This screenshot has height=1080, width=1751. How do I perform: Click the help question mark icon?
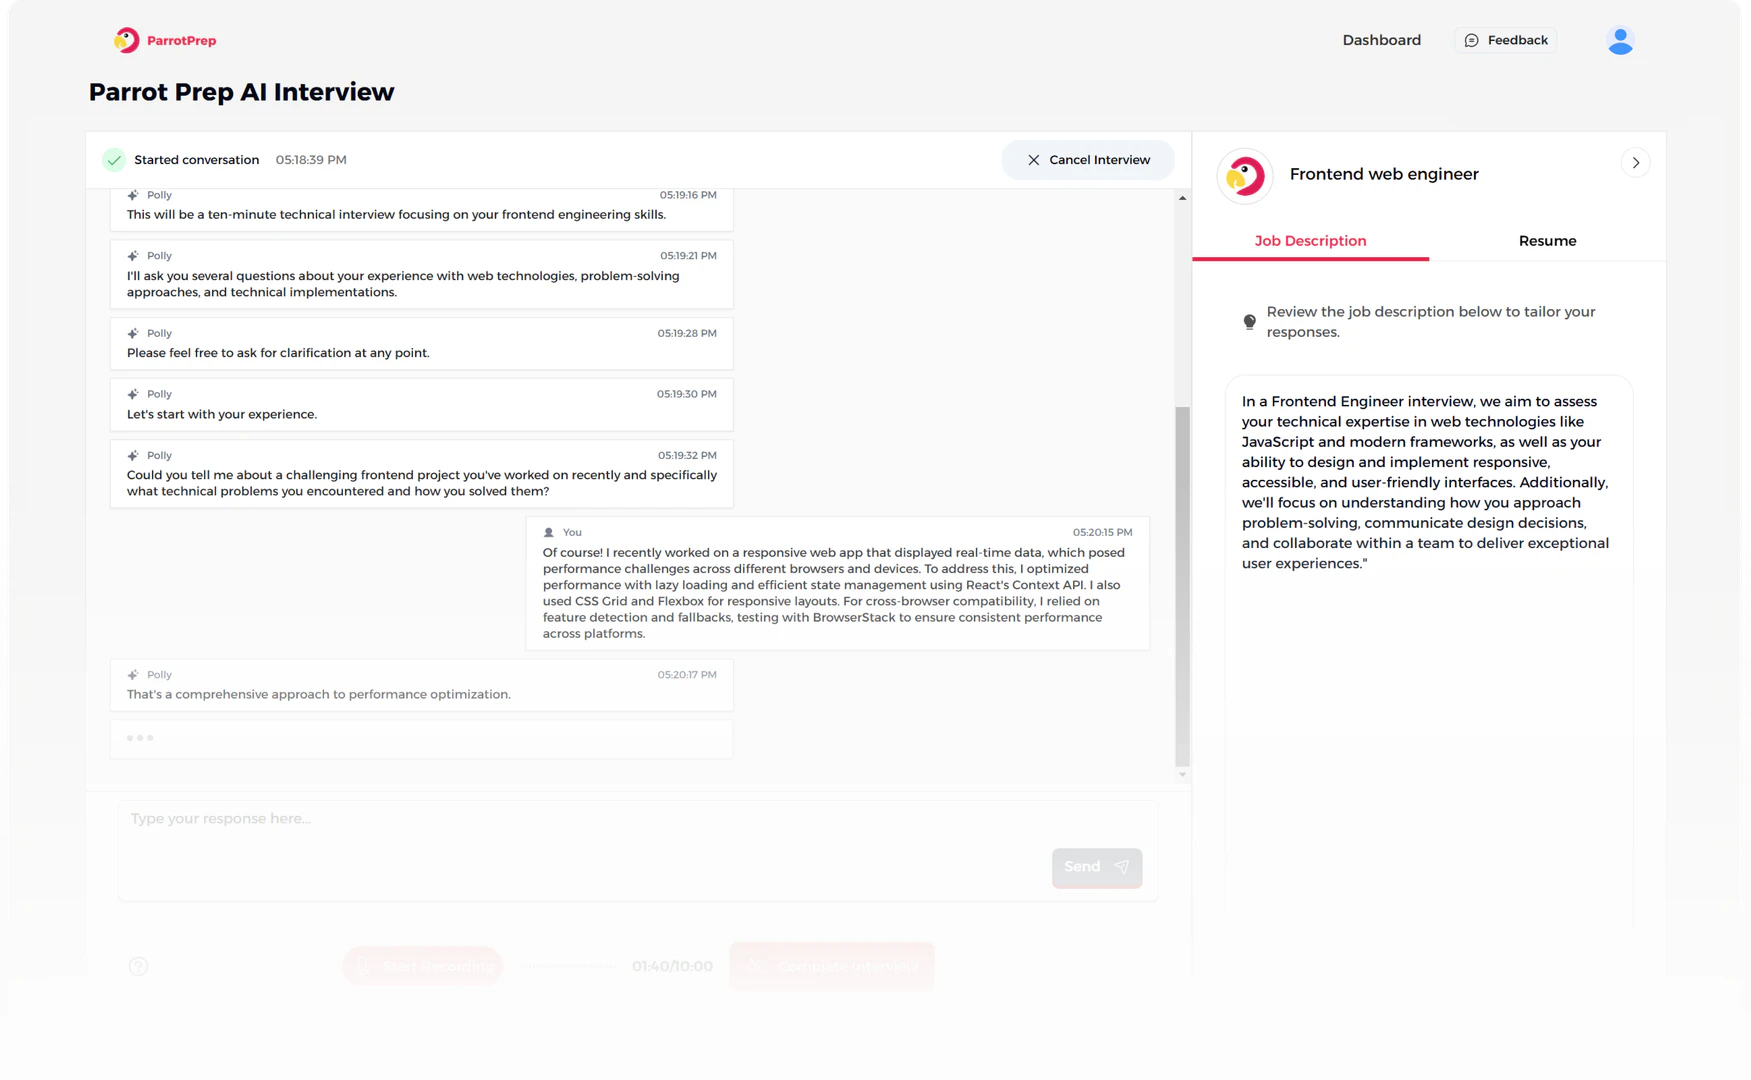pyautogui.click(x=138, y=966)
